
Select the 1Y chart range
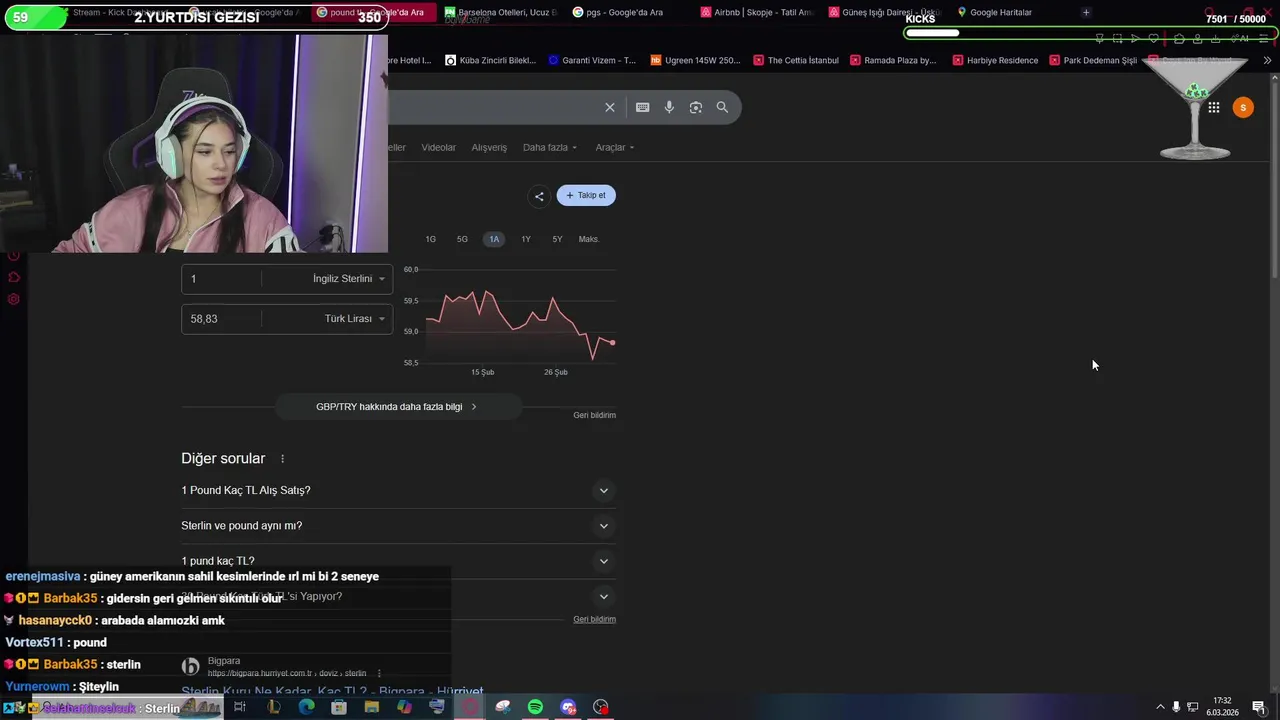pos(526,239)
